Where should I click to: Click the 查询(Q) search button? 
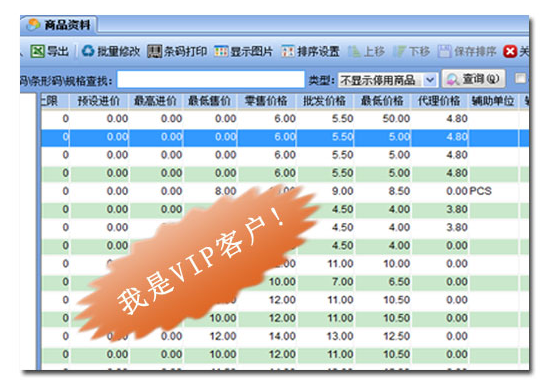474,79
